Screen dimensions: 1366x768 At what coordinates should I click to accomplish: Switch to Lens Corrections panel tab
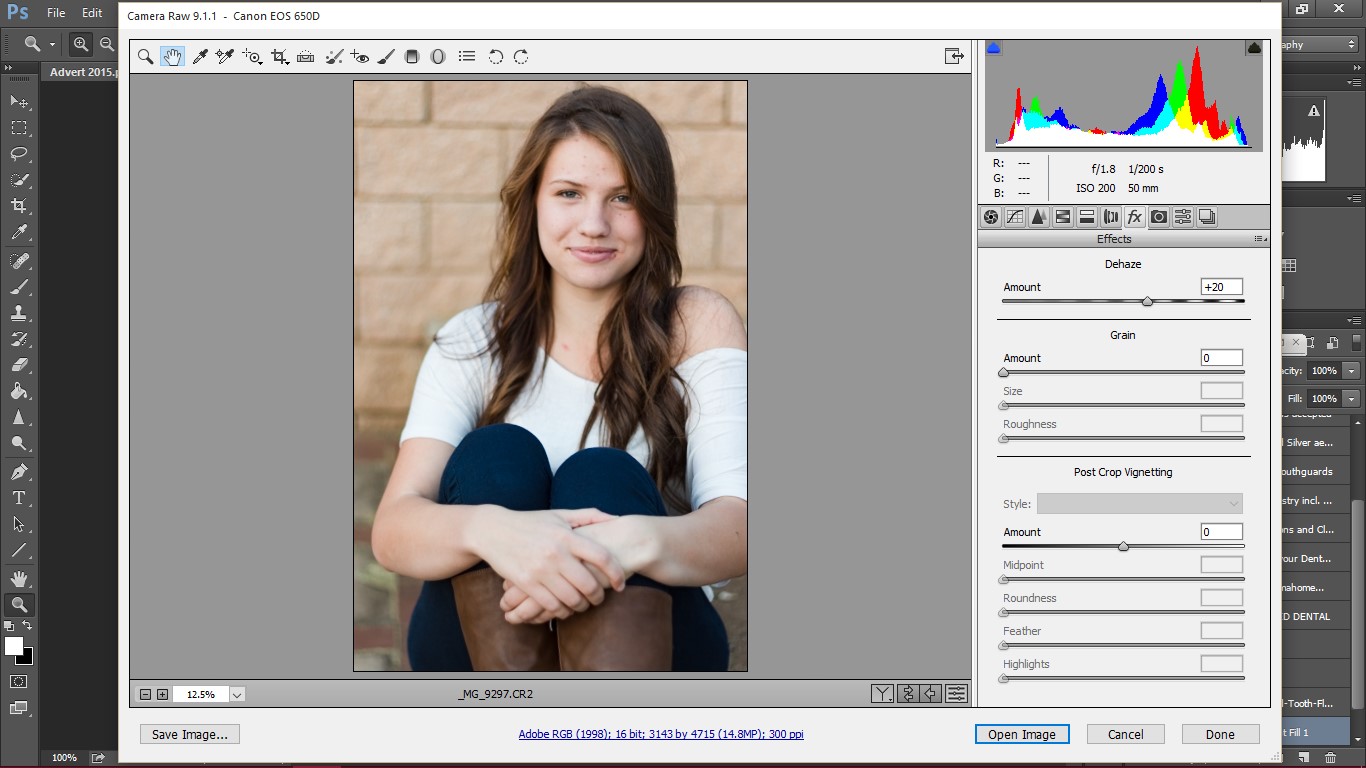[x=1111, y=217]
